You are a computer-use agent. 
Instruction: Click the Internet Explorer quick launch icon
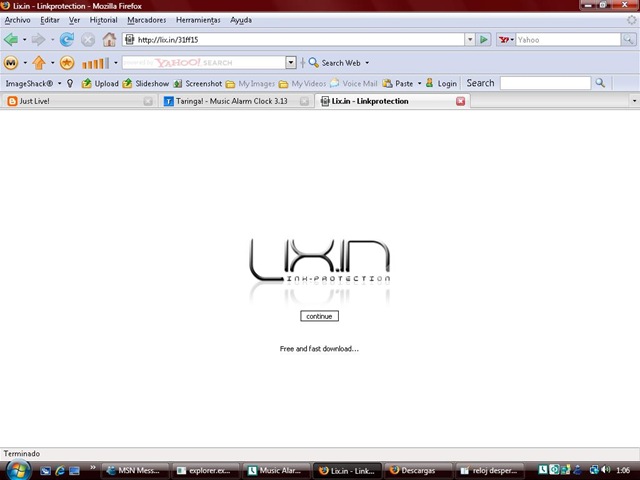click(x=60, y=471)
